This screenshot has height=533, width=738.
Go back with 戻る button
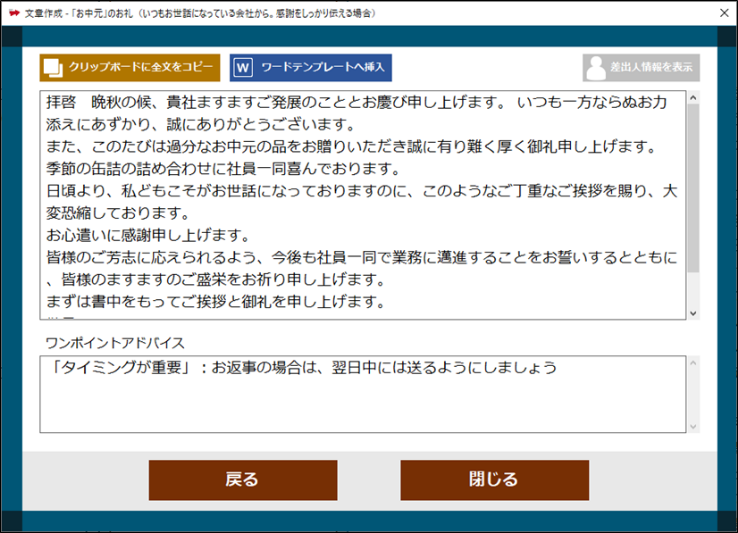pos(243,480)
